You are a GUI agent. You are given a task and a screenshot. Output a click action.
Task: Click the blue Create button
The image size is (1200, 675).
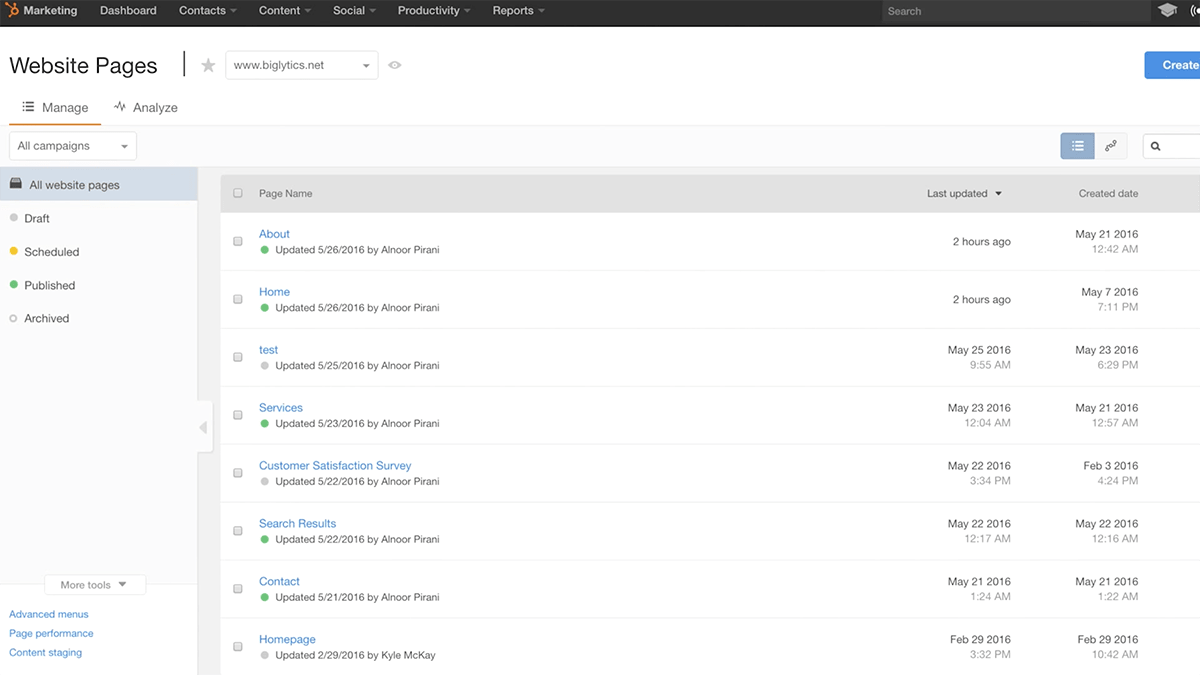click(1173, 65)
